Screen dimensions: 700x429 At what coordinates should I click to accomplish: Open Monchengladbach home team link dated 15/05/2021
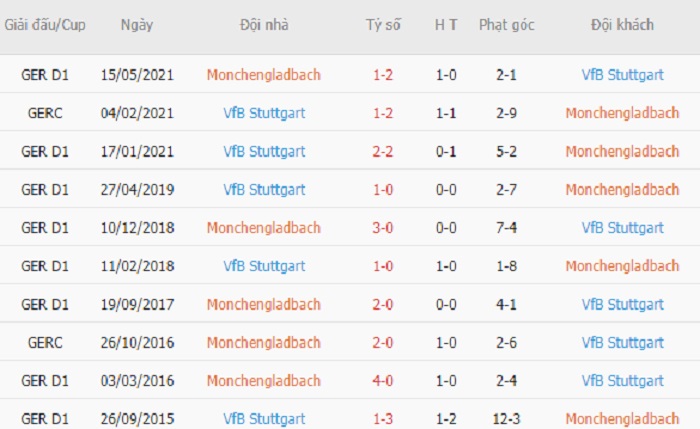[263, 75]
